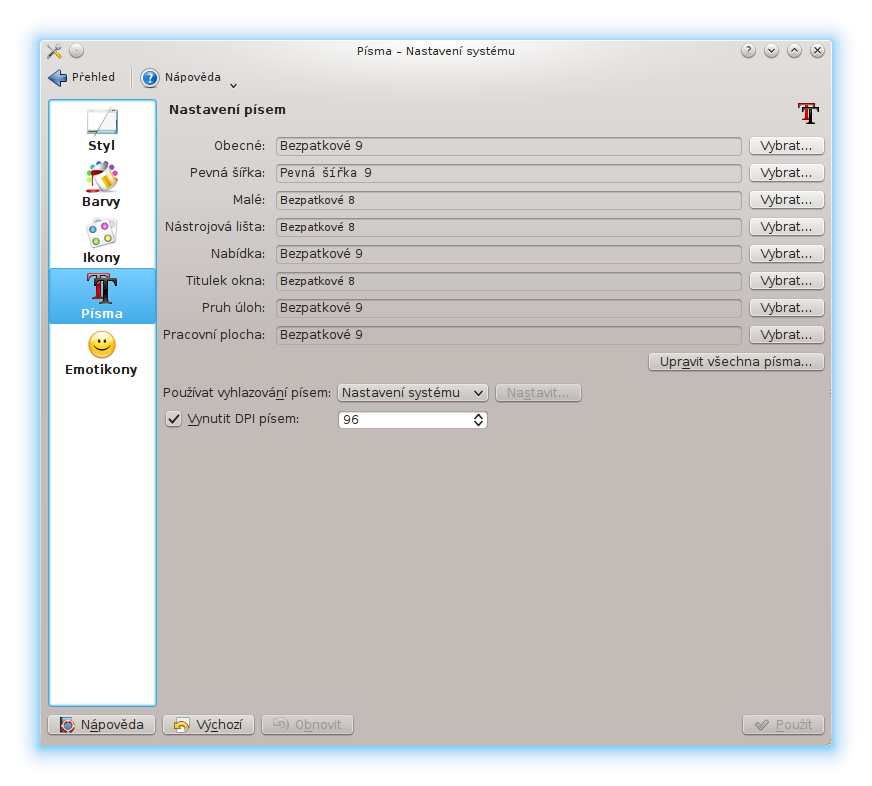Choose font for Malé via Vybrat
Image resolution: width=872 pixels, height=786 pixels.
[x=786, y=200]
